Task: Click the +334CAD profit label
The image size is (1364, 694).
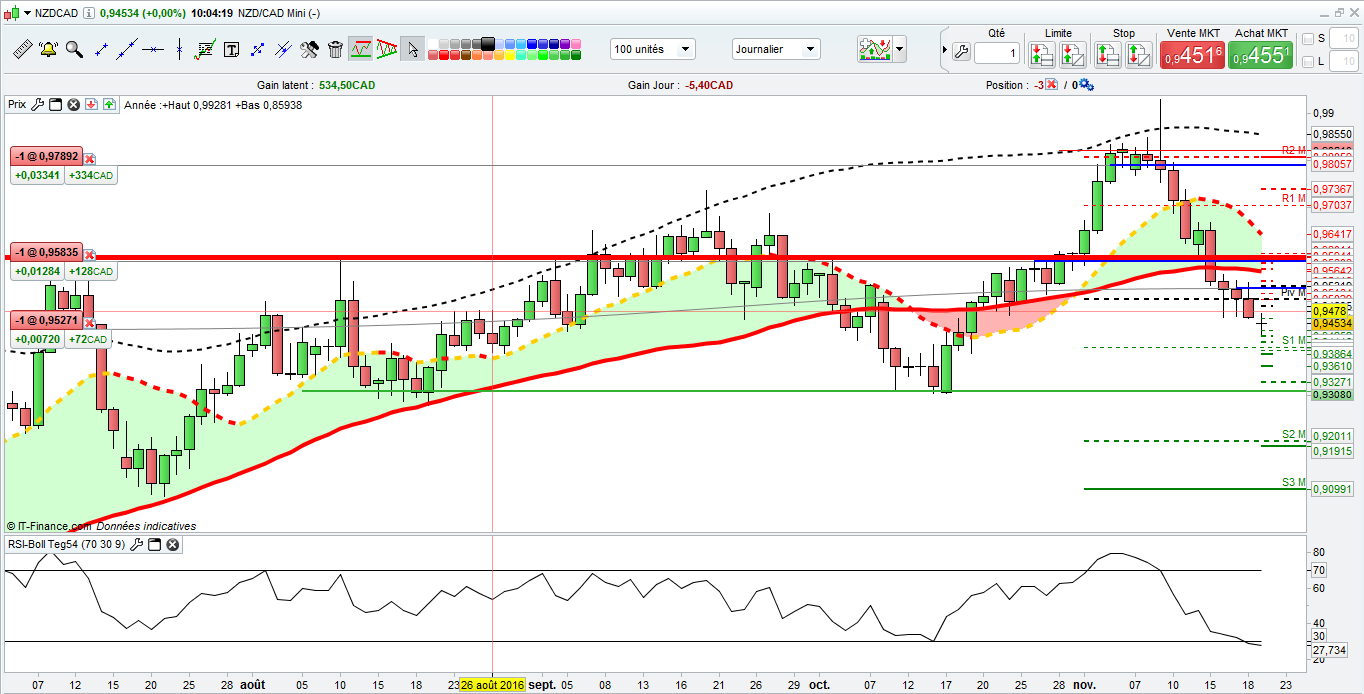Action: pyautogui.click(x=92, y=175)
